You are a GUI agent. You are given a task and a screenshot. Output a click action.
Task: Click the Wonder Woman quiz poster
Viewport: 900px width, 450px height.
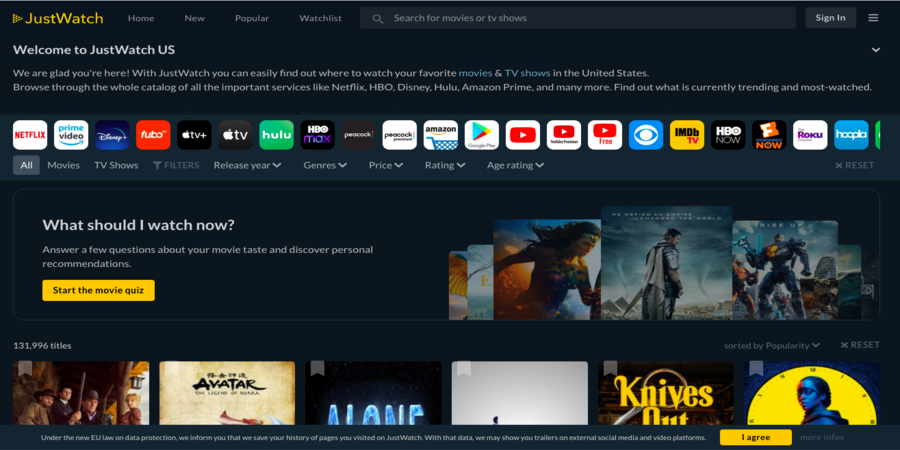[547, 269]
